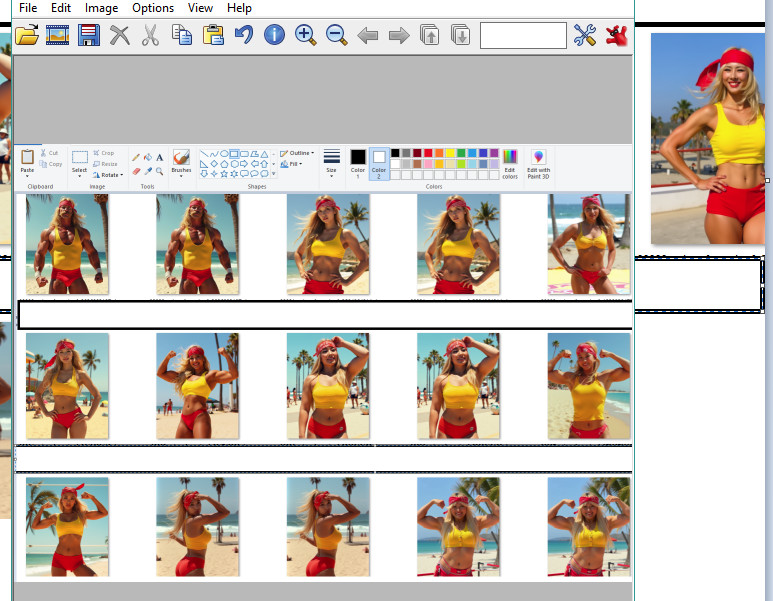Open the Options menu

153,8
